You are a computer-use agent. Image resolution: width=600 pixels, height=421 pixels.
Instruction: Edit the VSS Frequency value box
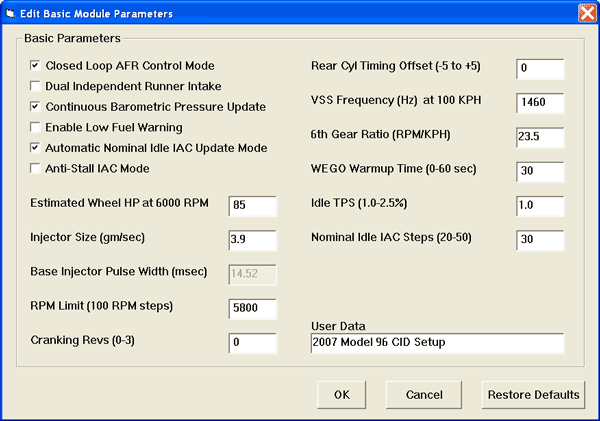540,103
